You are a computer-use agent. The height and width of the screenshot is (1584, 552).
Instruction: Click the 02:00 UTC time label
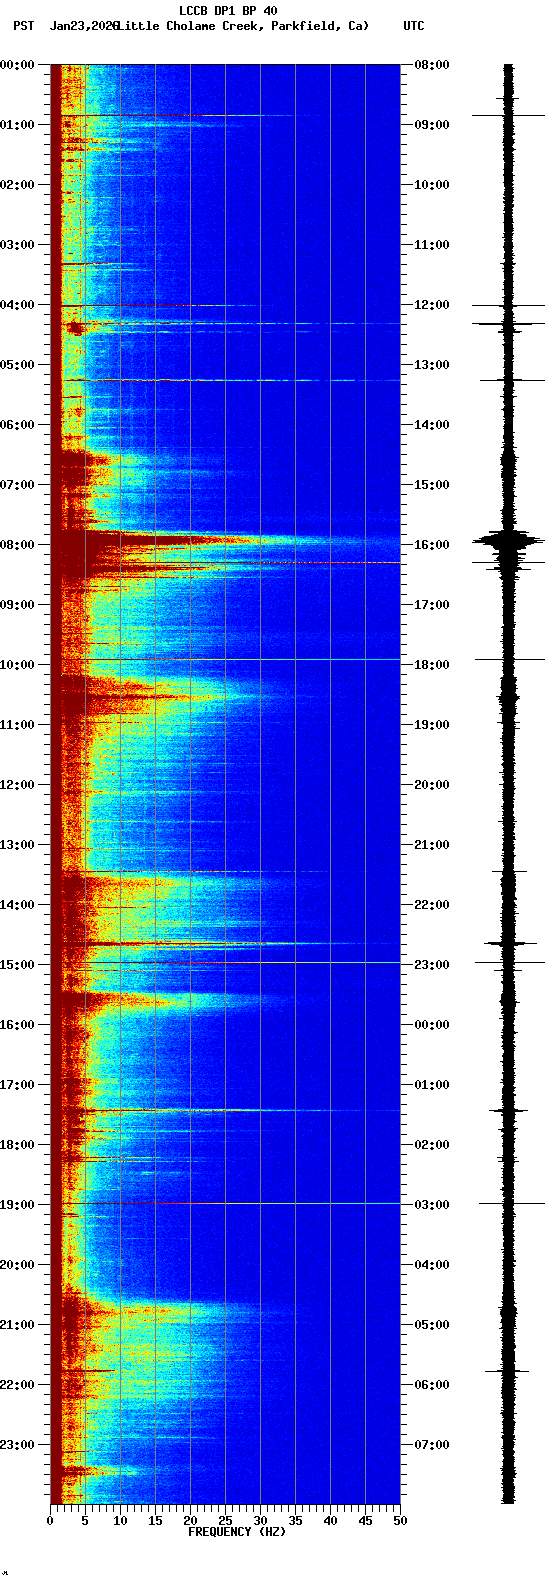click(432, 1145)
